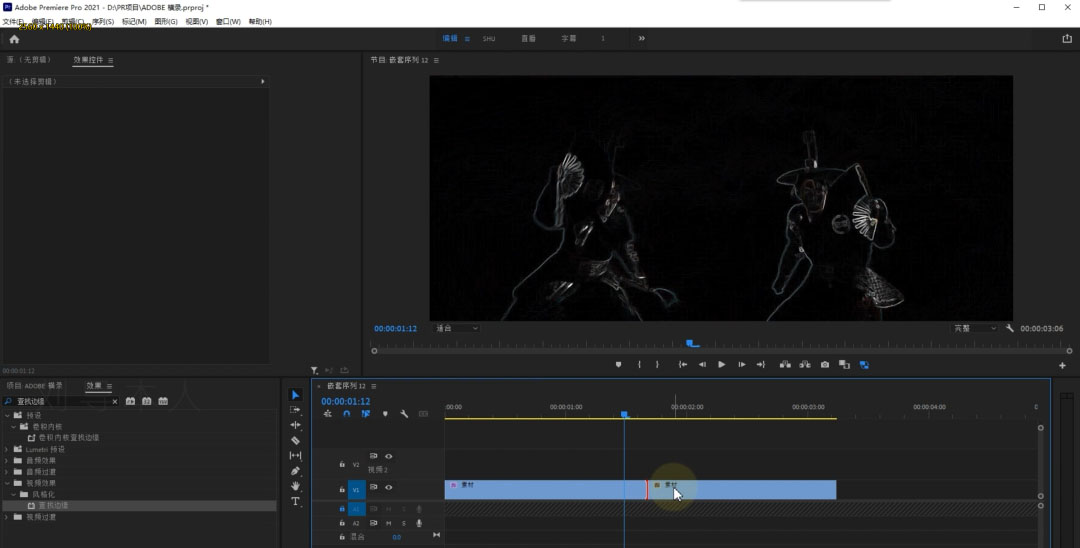The height and width of the screenshot is (548, 1080).
Task: Toggle lock on V1 track
Action: point(342,489)
